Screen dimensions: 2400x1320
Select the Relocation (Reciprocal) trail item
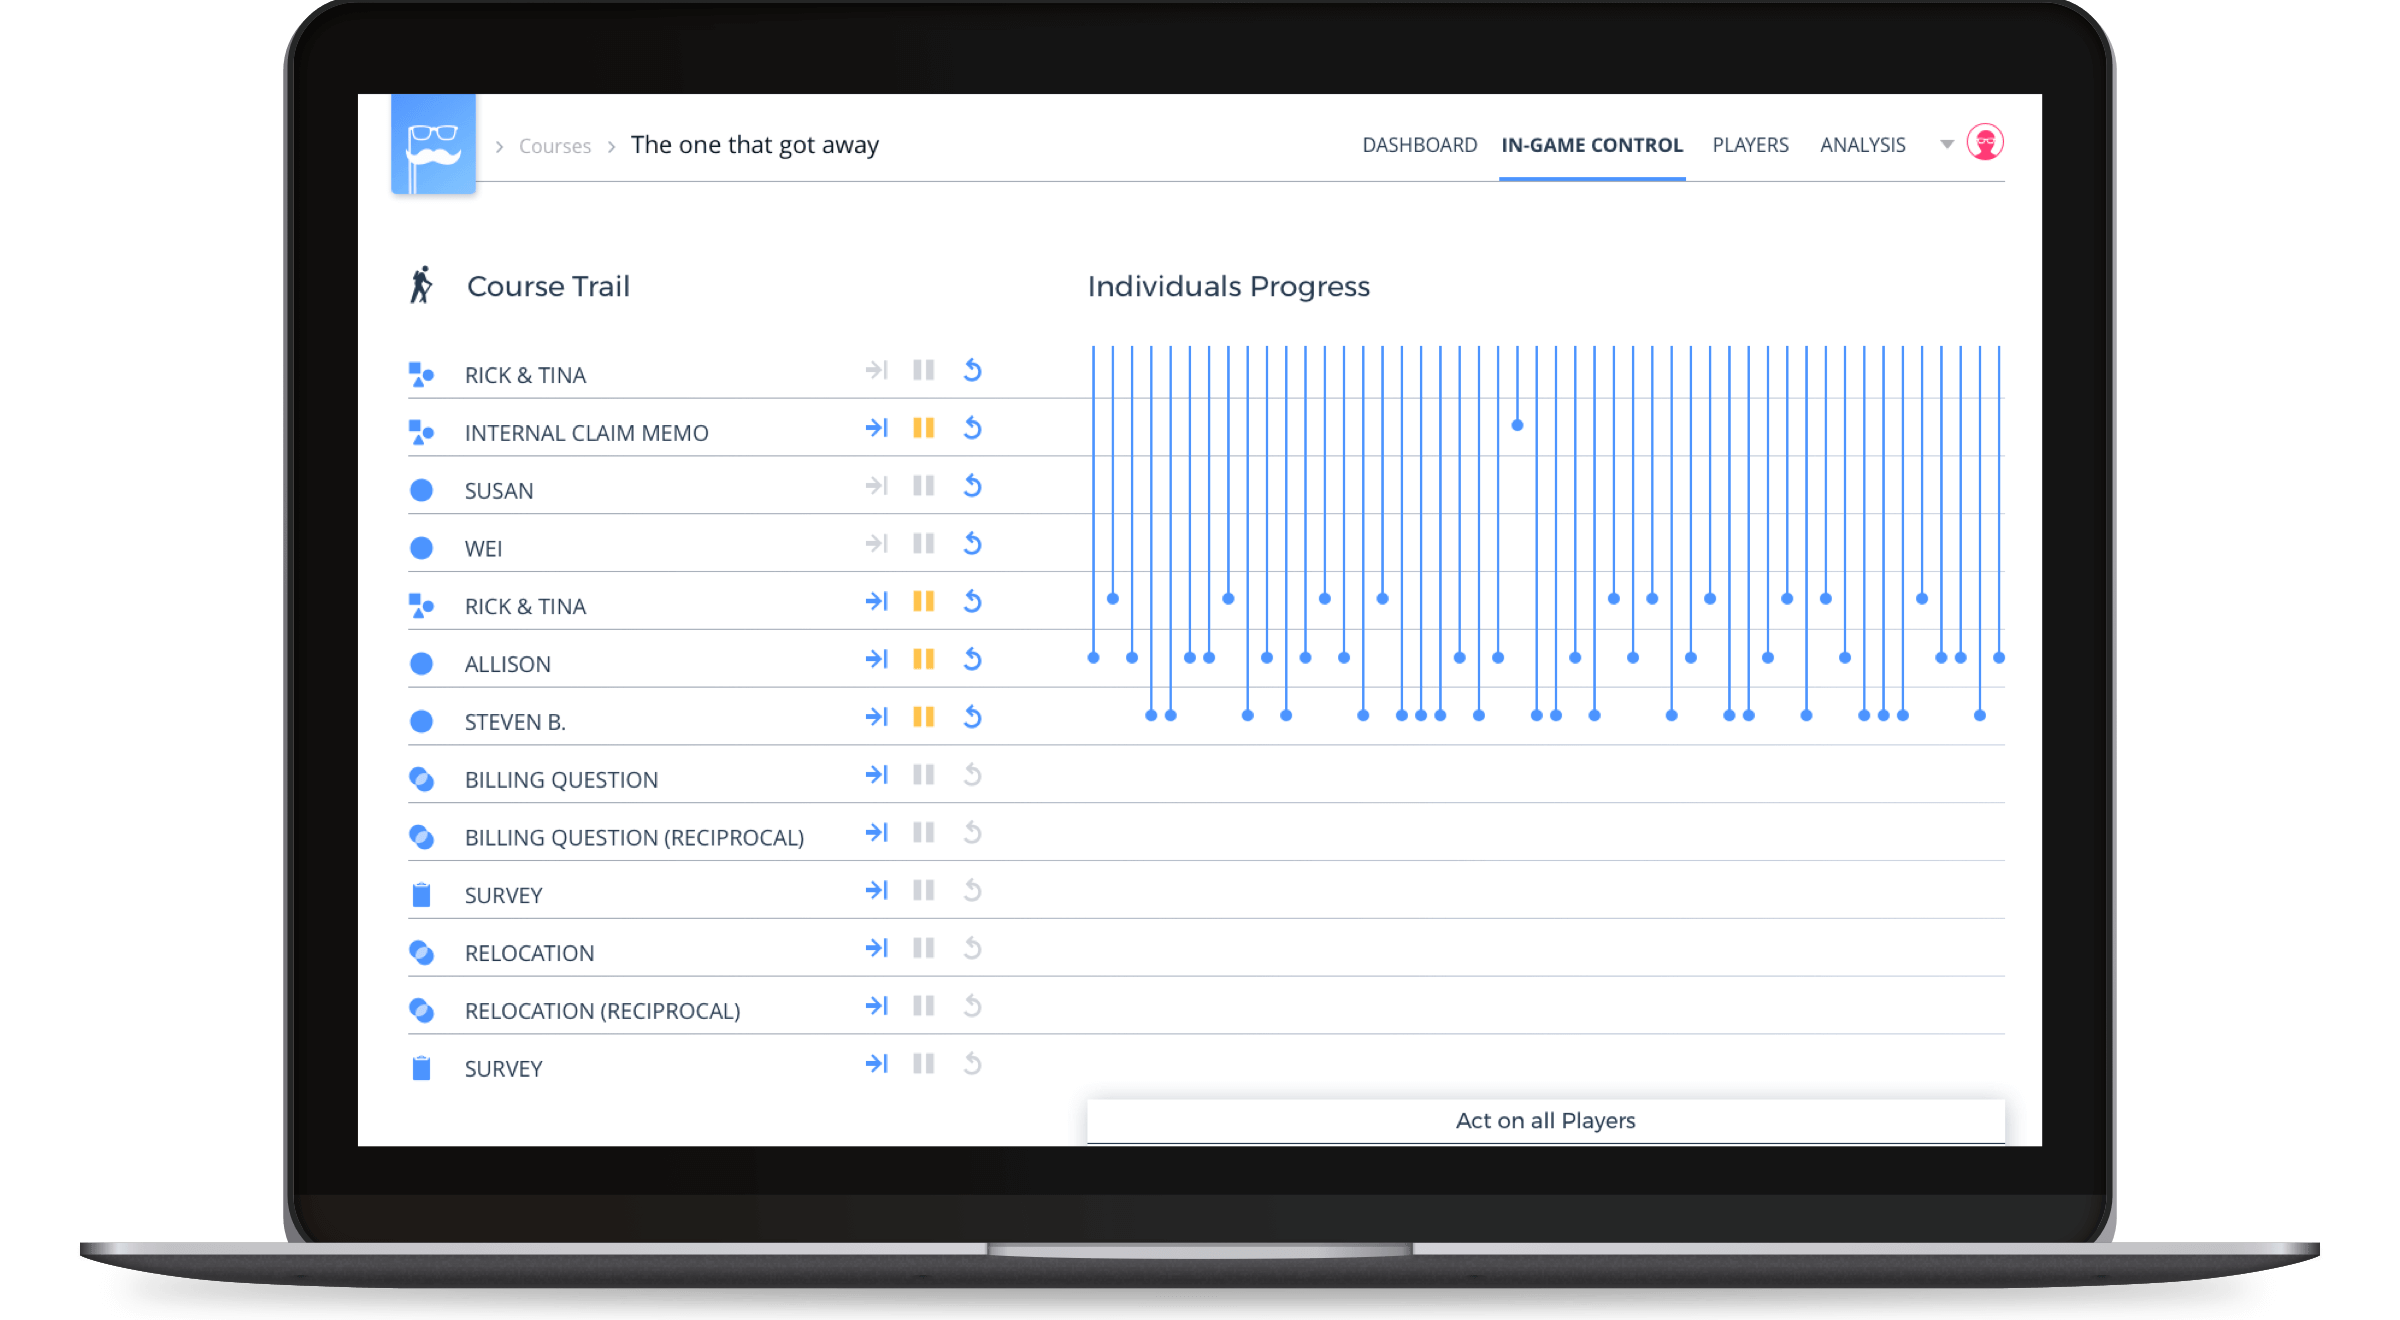(602, 1011)
